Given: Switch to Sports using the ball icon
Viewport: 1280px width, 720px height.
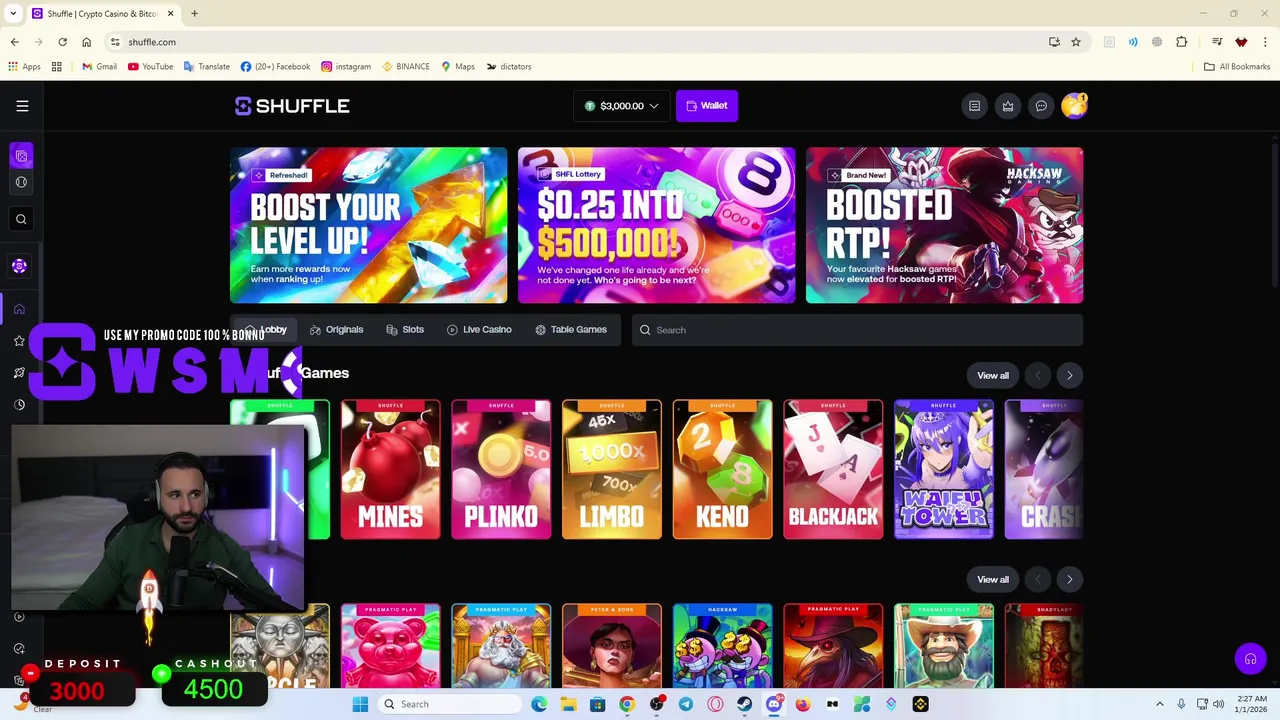Looking at the screenshot, I should coord(21,182).
